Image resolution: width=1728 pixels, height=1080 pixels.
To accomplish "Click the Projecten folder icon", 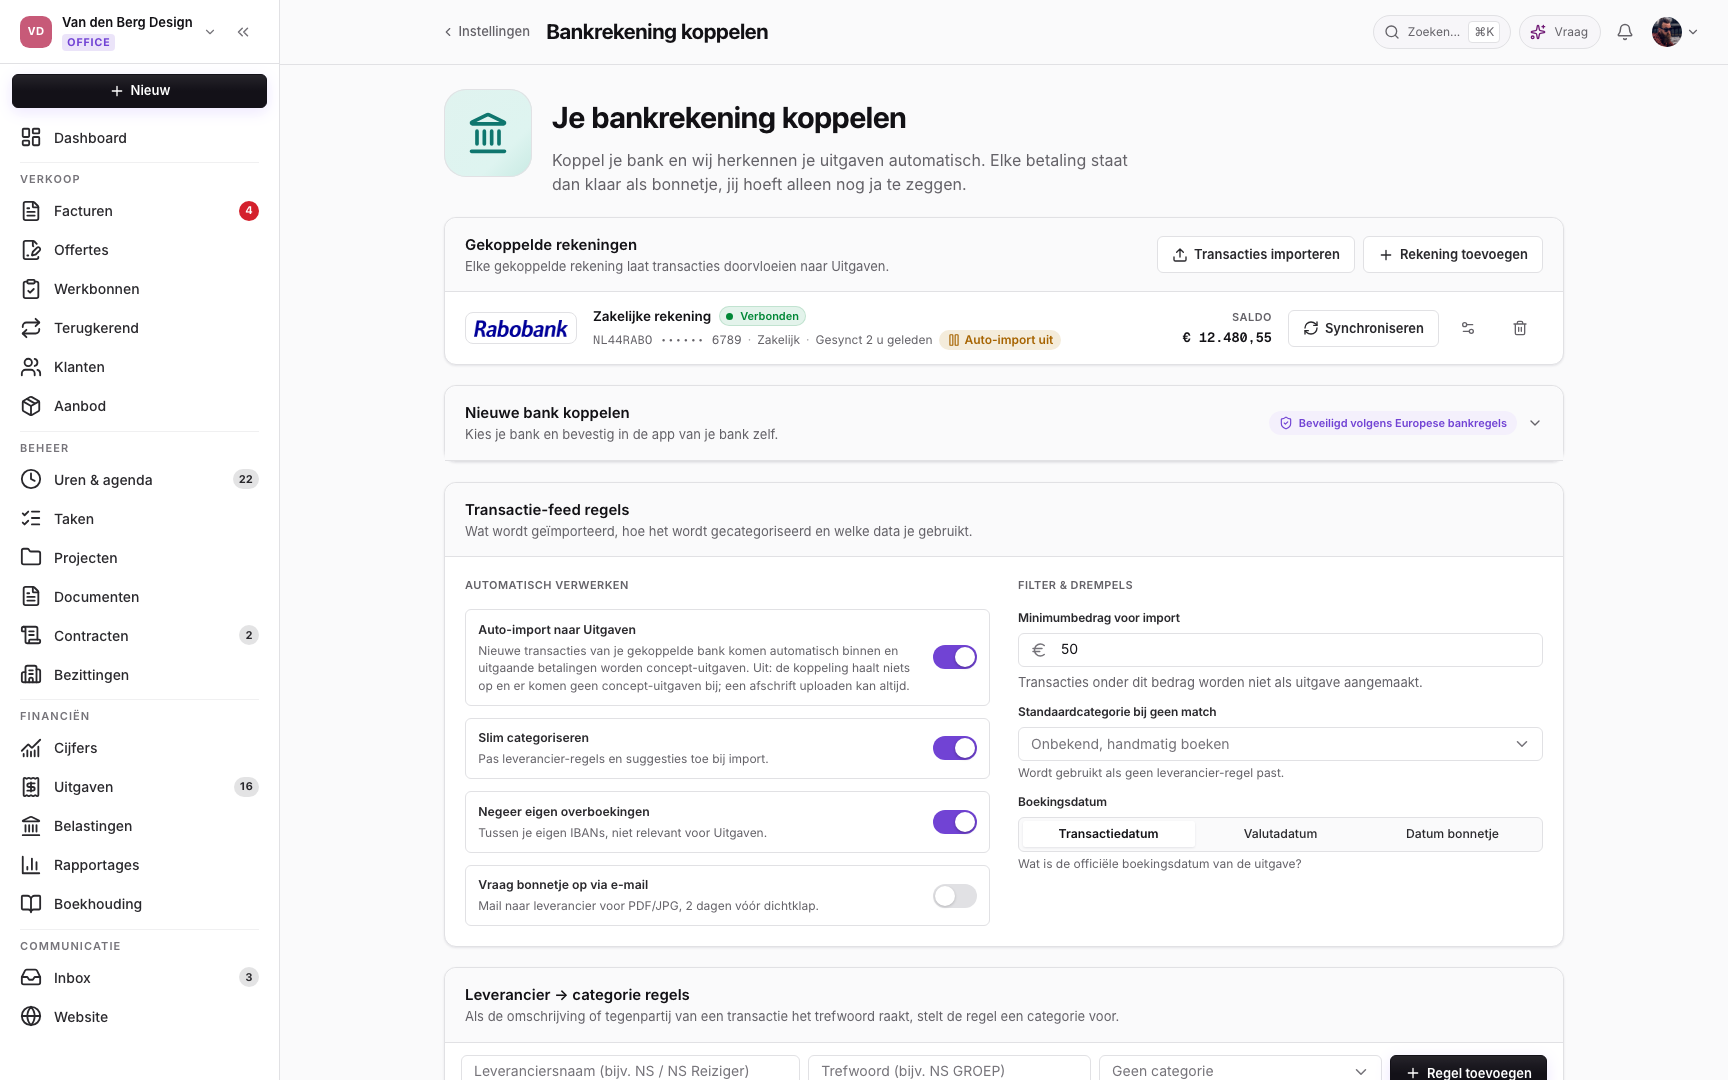I will coord(31,557).
